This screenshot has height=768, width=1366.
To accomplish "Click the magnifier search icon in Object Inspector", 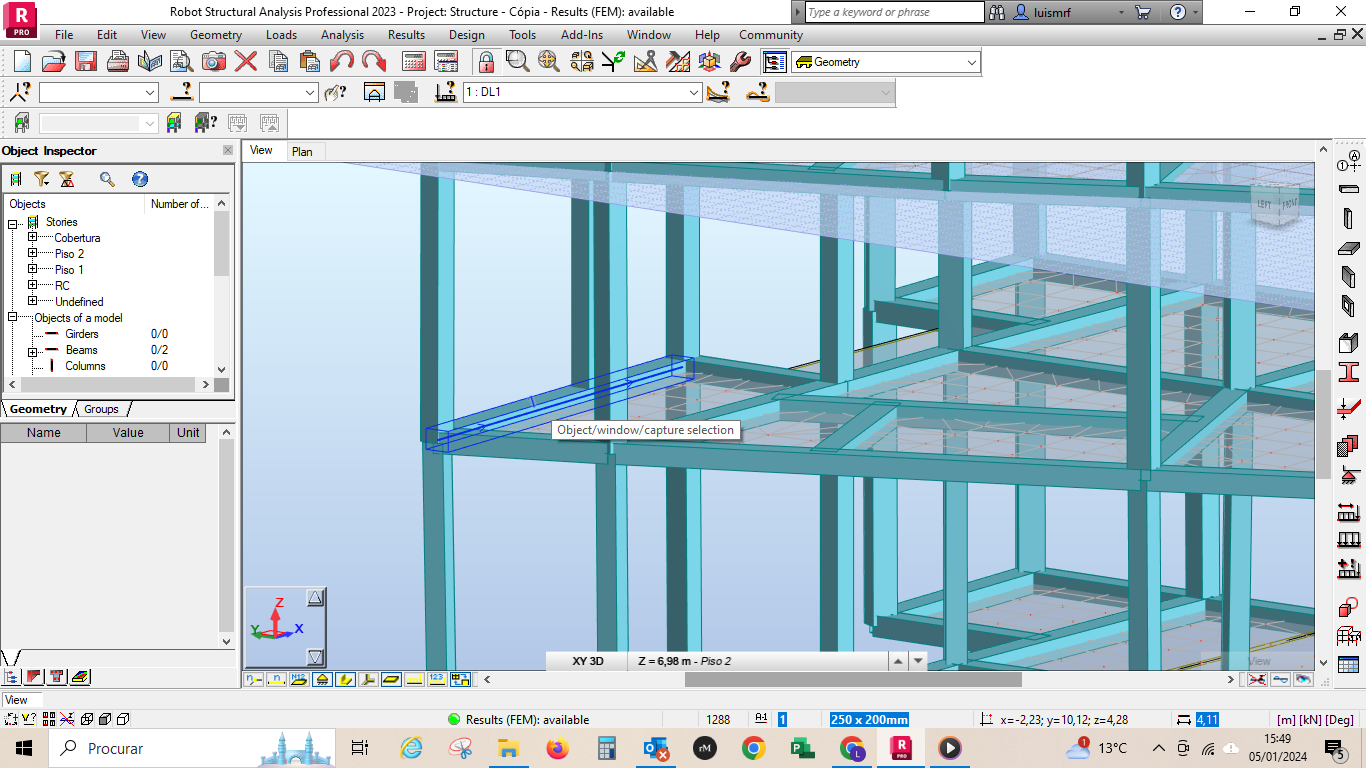I will pos(107,179).
